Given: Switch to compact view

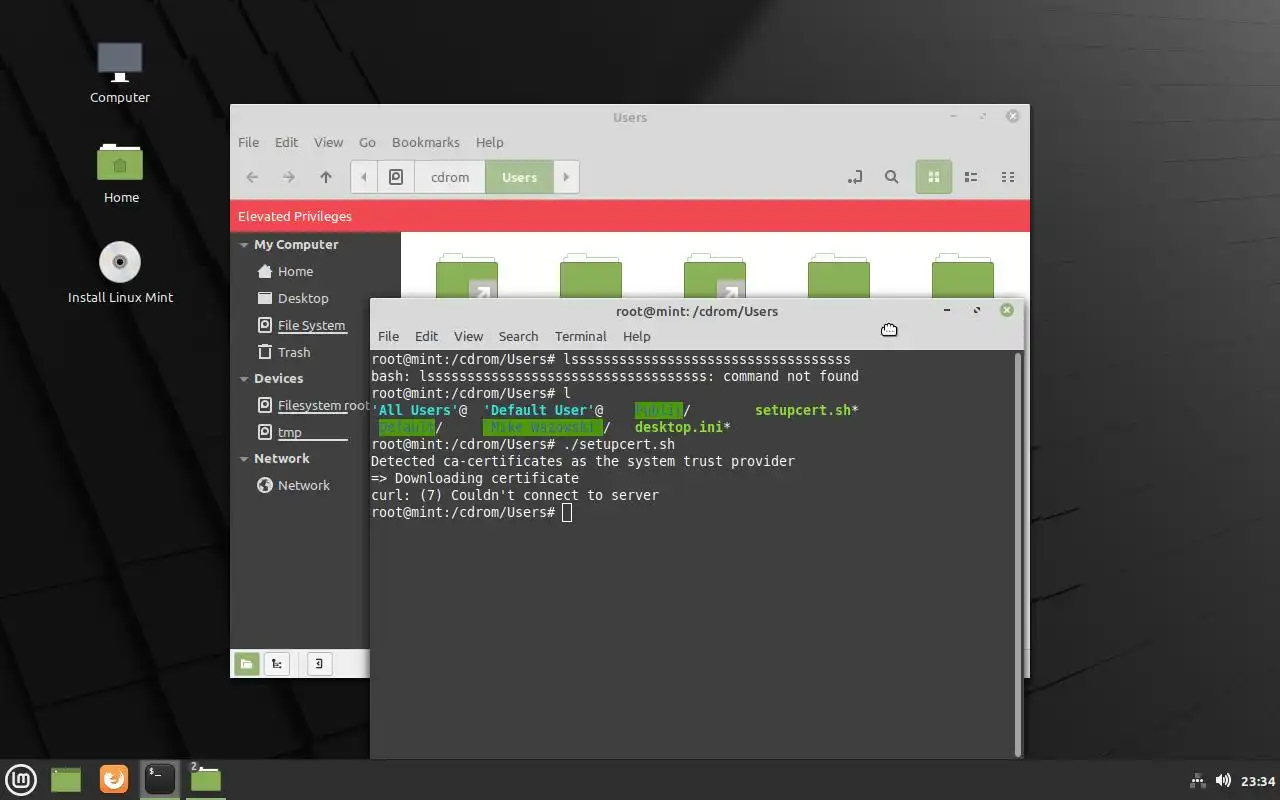Looking at the screenshot, I should tap(1008, 177).
